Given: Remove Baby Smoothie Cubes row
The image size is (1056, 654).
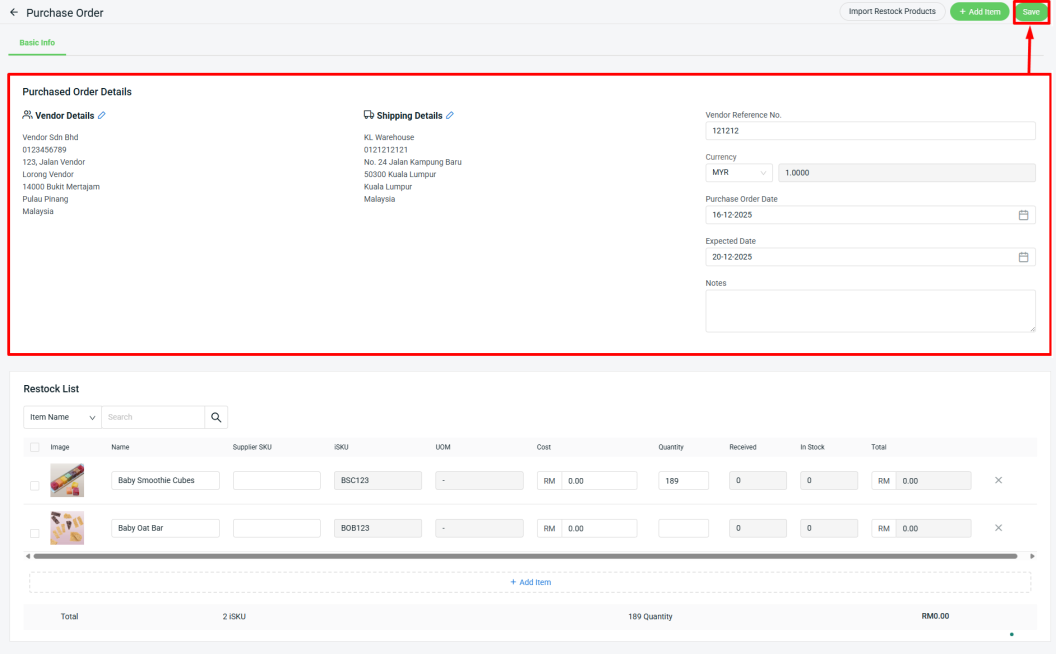Looking at the screenshot, I should pos(998,481).
